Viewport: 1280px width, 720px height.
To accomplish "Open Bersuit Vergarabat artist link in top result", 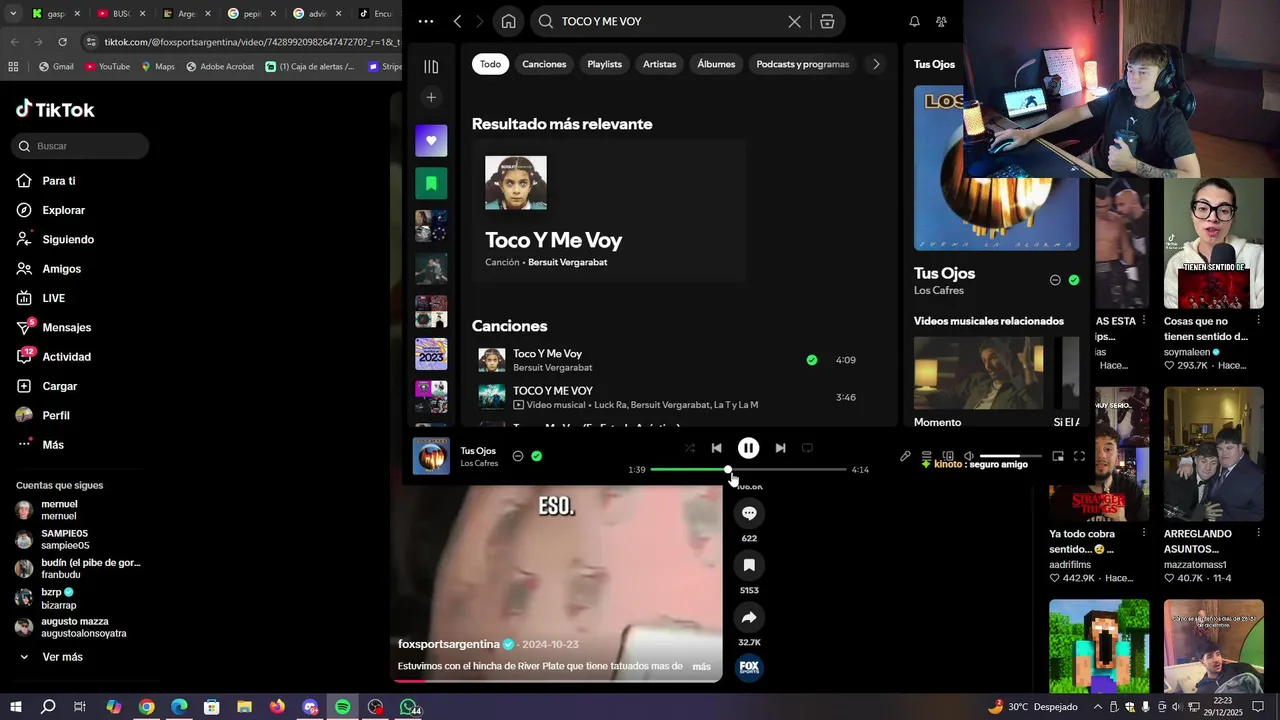I will 567,262.
